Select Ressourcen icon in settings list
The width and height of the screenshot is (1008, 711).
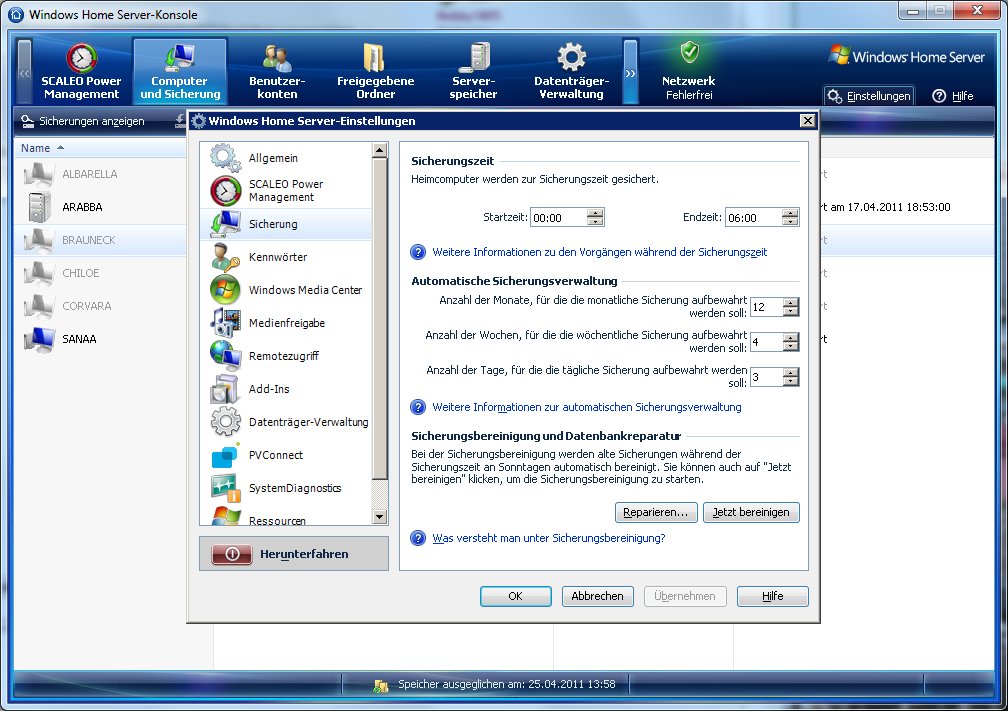(x=226, y=516)
